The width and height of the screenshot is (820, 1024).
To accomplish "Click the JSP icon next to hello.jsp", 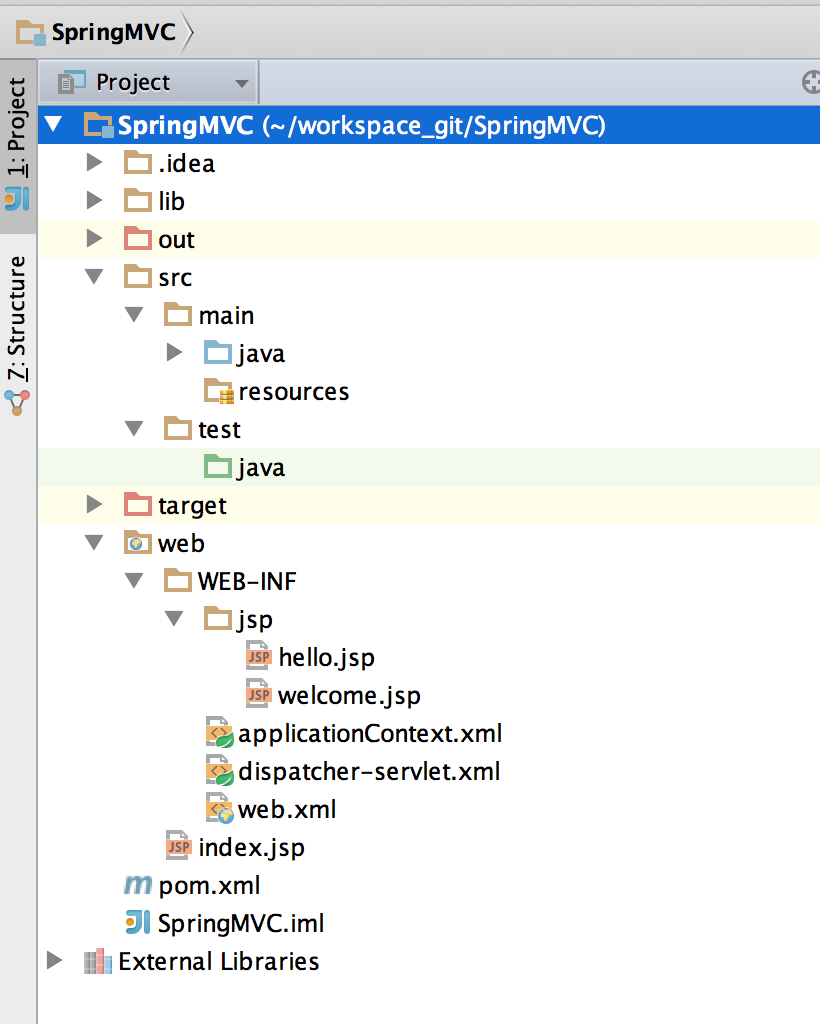I will (259, 657).
